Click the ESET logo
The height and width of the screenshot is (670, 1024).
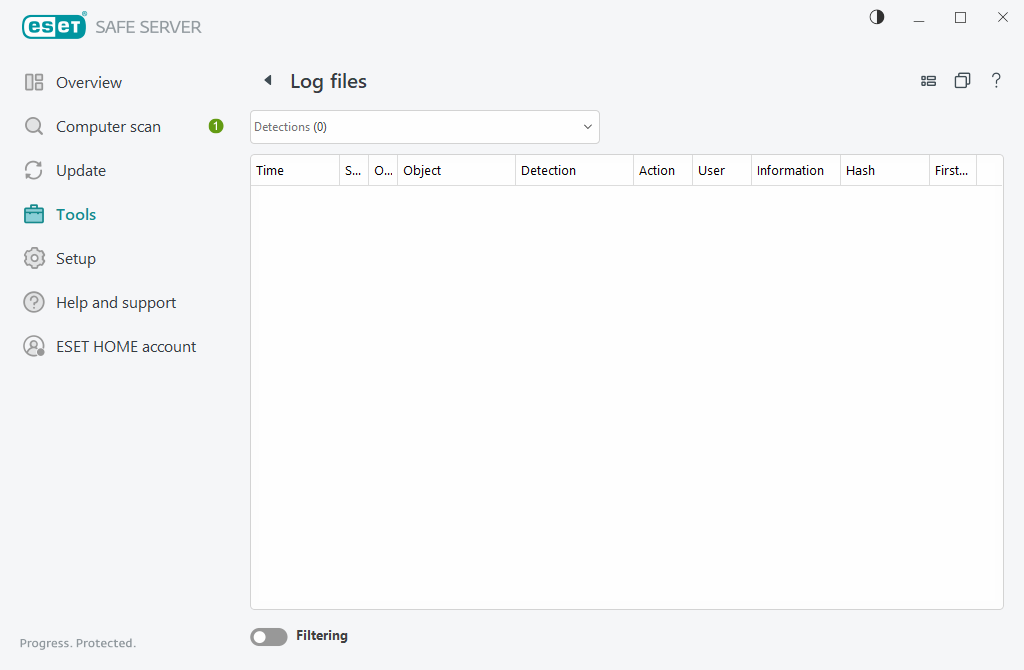coord(54,26)
